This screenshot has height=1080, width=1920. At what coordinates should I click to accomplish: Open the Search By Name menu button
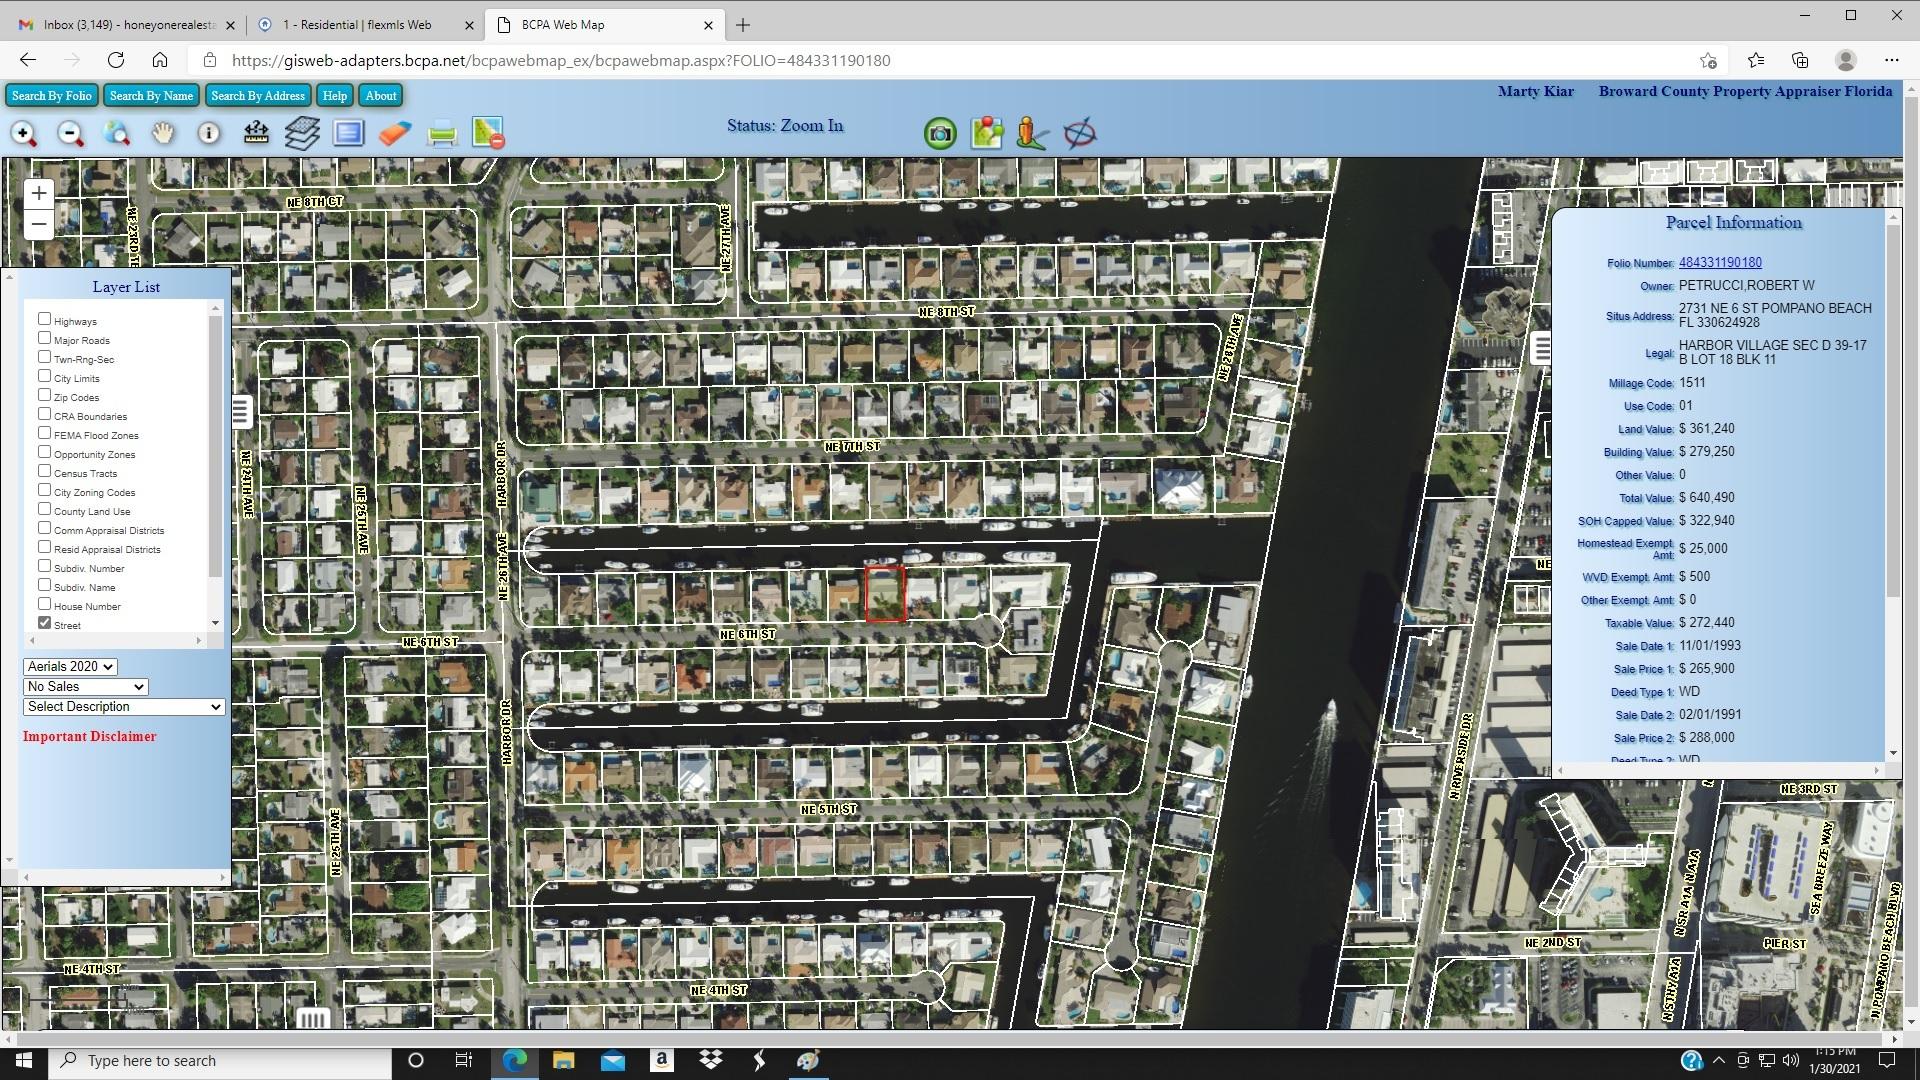[x=151, y=96]
